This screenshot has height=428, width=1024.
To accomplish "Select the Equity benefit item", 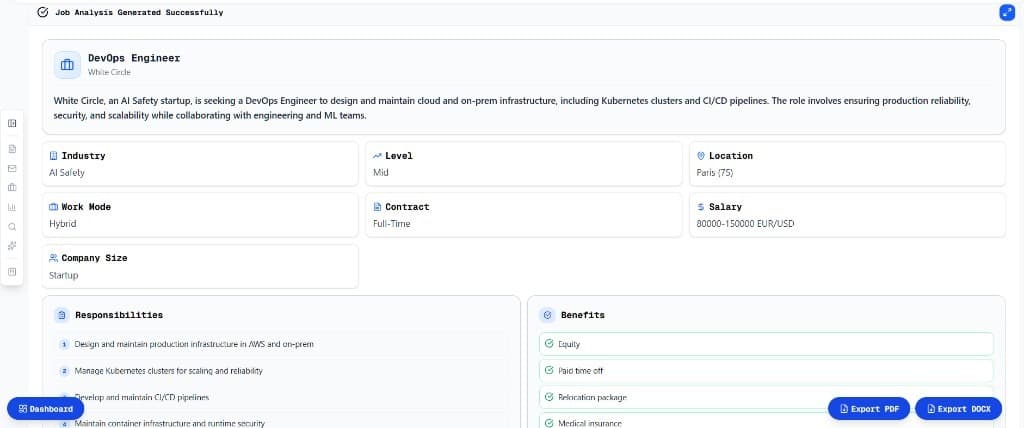I will point(766,344).
